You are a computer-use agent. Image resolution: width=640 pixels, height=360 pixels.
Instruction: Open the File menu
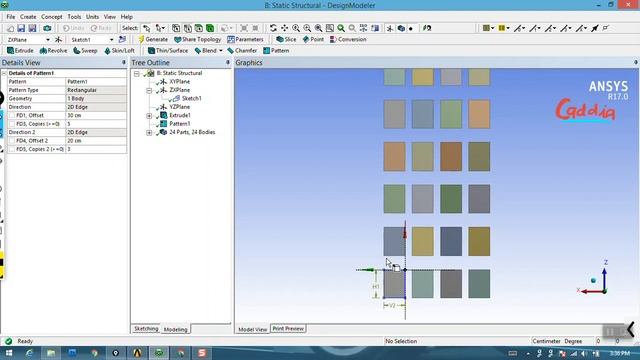[x=11, y=17]
